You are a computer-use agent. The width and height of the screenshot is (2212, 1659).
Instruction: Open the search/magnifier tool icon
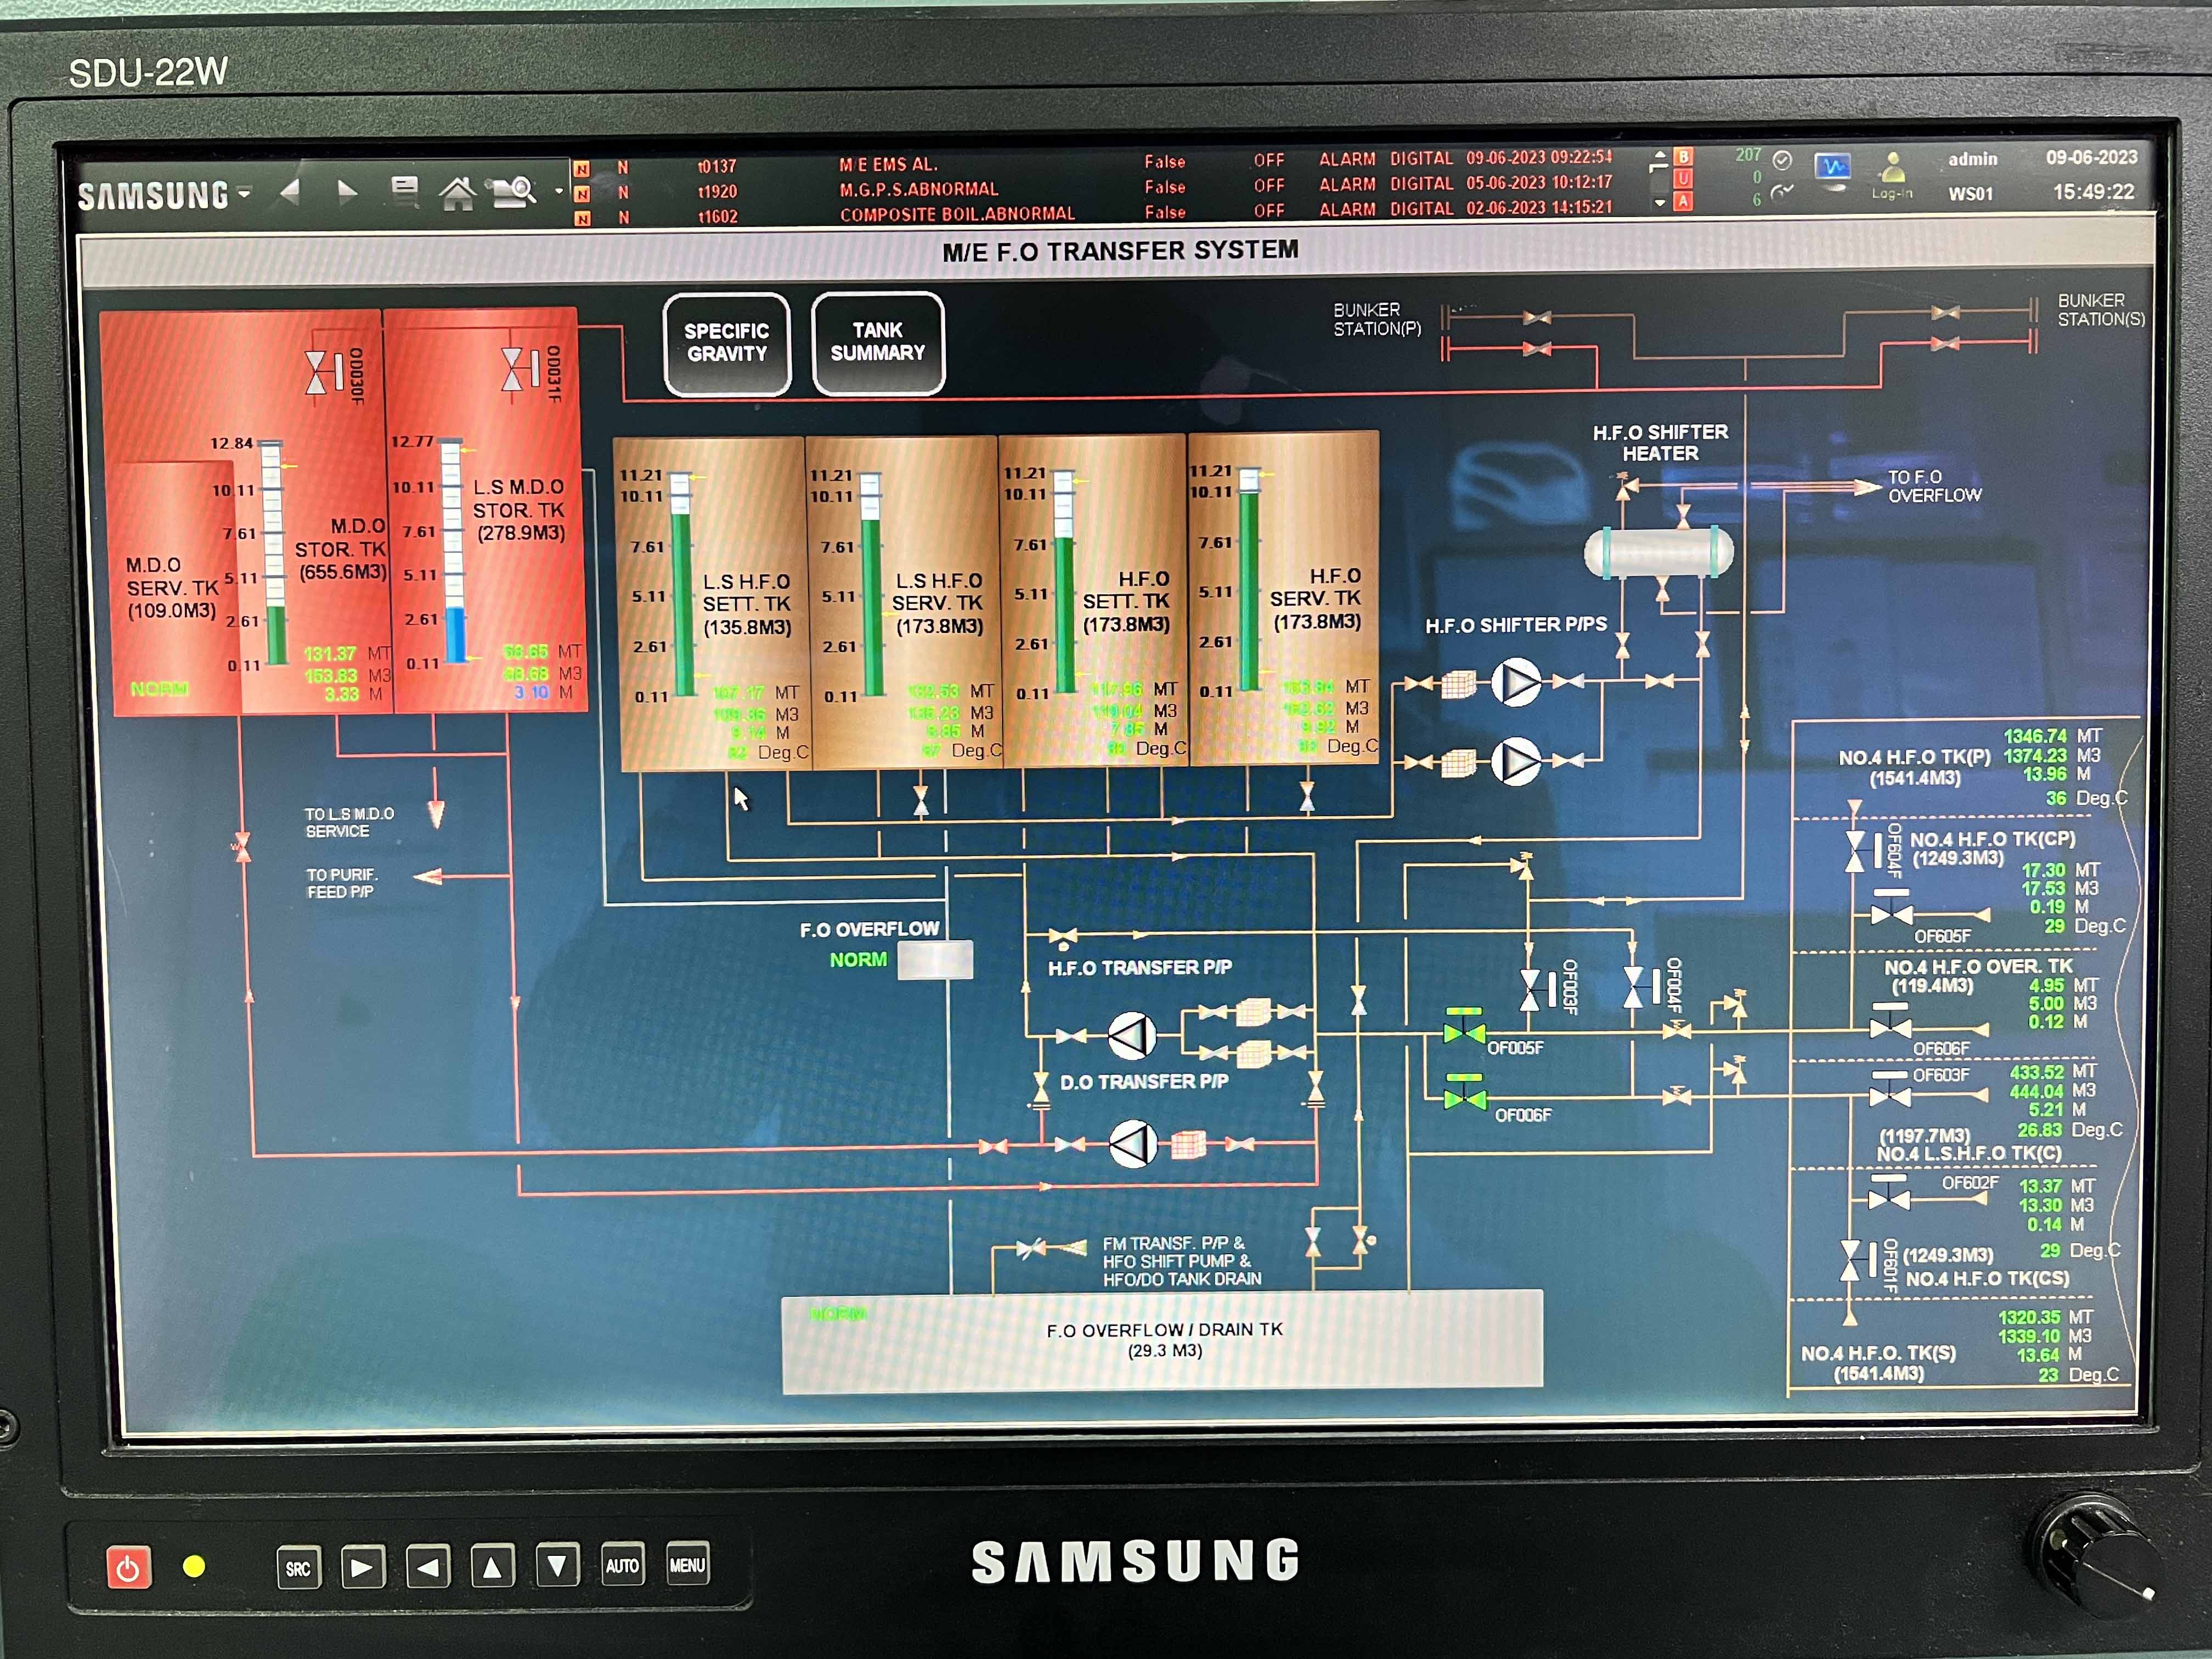[x=513, y=191]
